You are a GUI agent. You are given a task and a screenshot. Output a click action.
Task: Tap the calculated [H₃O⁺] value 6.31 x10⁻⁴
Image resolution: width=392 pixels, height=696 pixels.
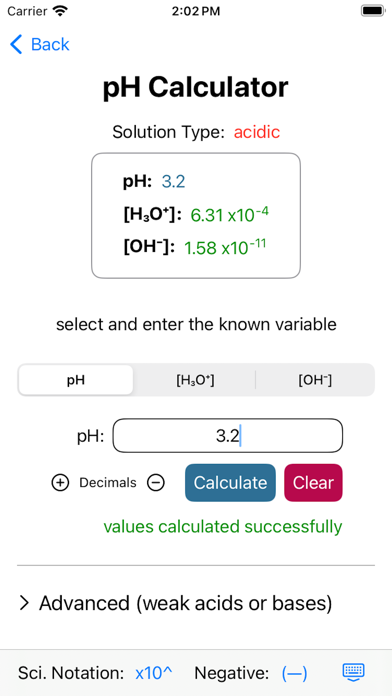coord(230,214)
